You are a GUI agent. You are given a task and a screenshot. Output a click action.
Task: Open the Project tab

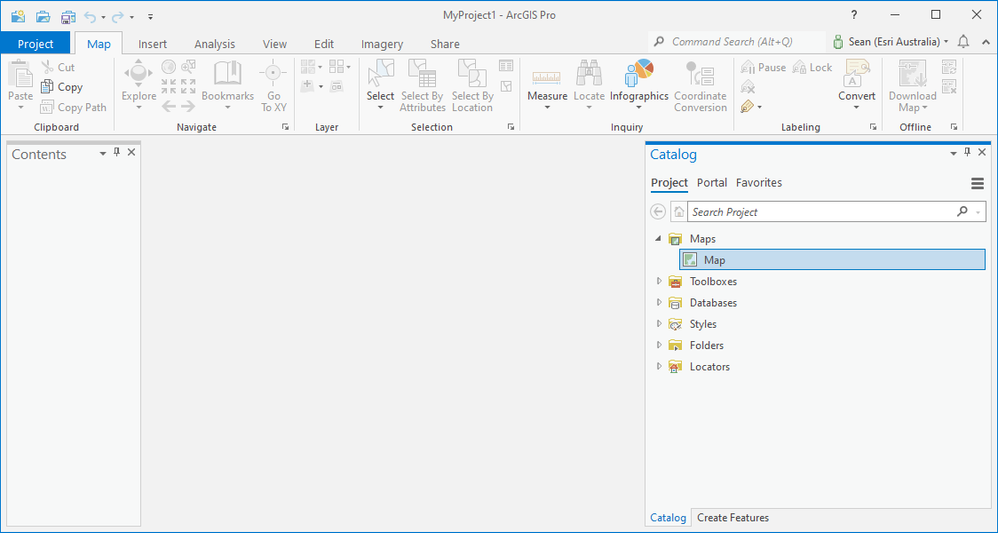pos(36,43)
